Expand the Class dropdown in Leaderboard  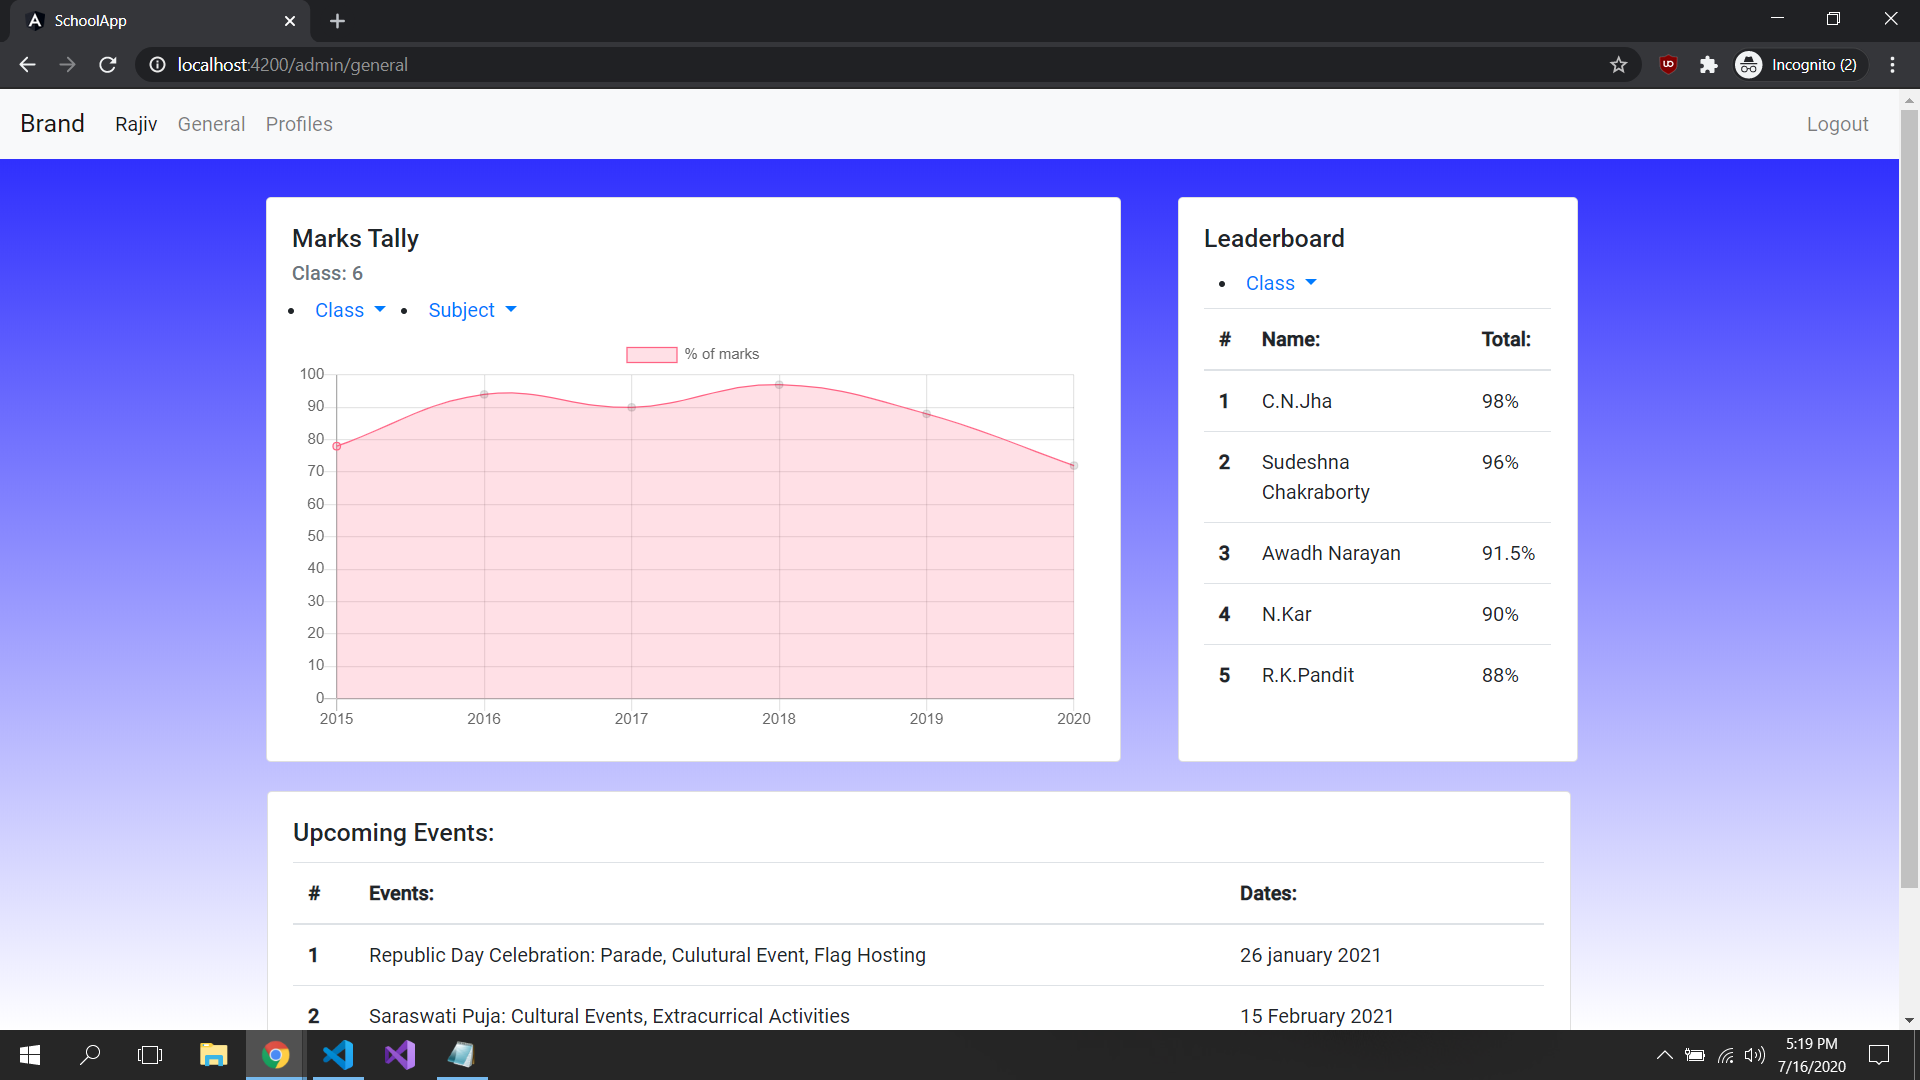[1279, 283]
